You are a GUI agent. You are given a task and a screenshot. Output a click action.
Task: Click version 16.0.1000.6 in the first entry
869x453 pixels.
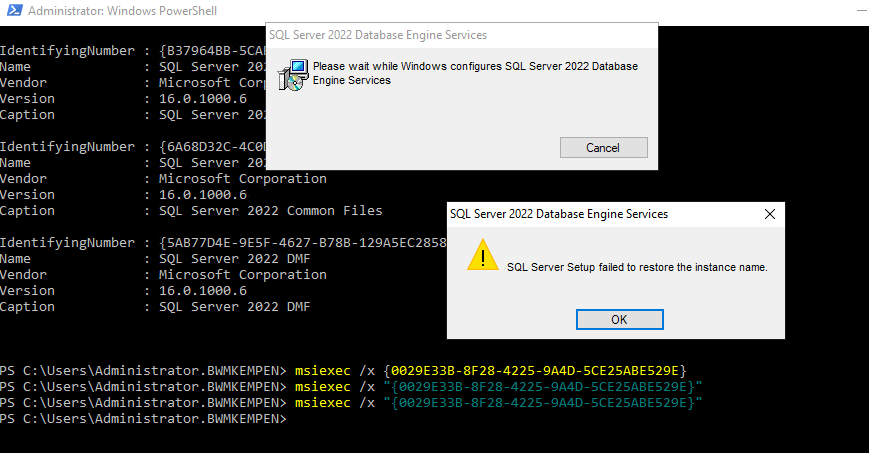click(x=203, y=99)
